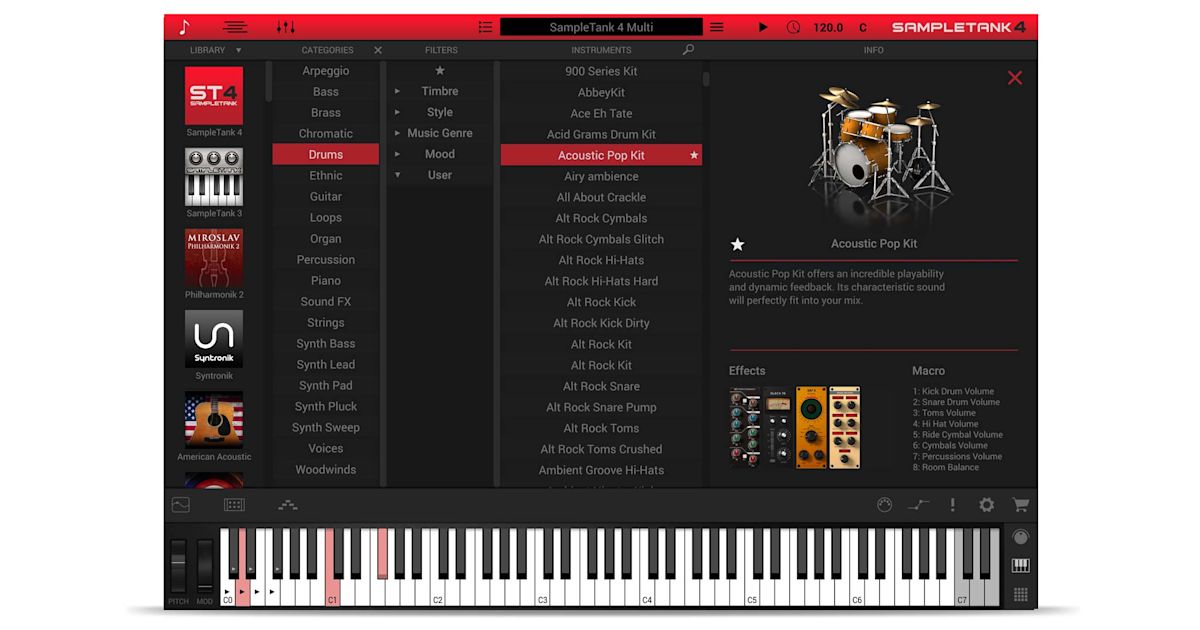Click the exclamation mark notification icon
The height and width of the screenshot is (630, 1200).
click(952, 504)
